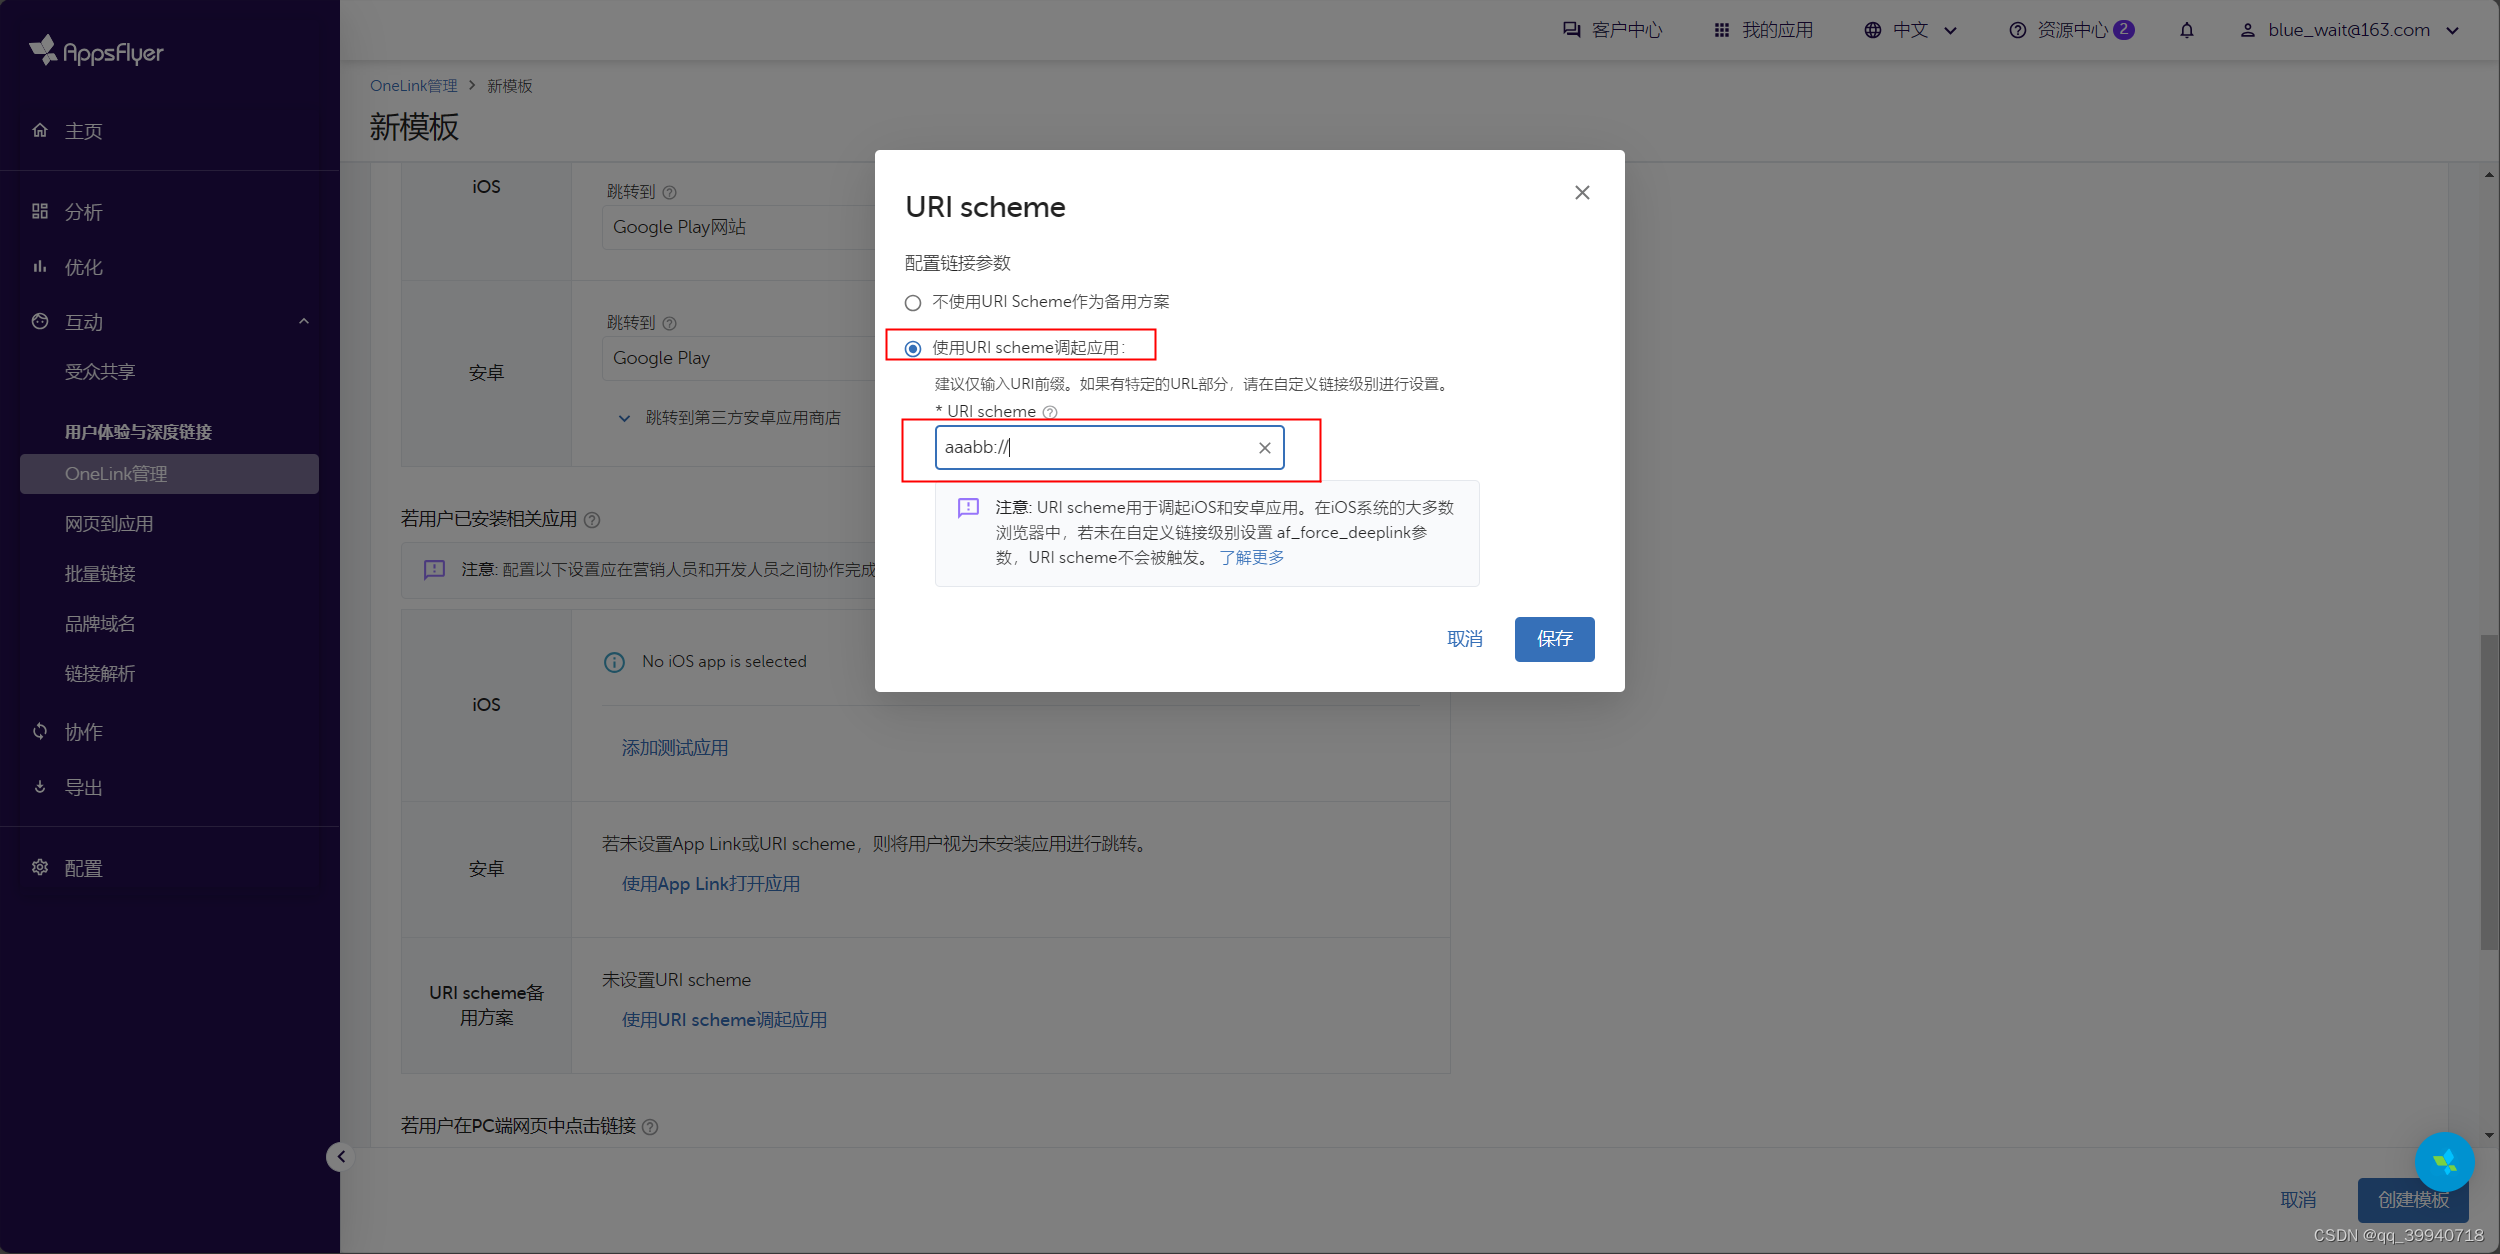This screenshot has height=1254, width=2500.
Task: Open the 资源中心 help resources icon
Action: pyautogui.click(x=2017, y=30)
